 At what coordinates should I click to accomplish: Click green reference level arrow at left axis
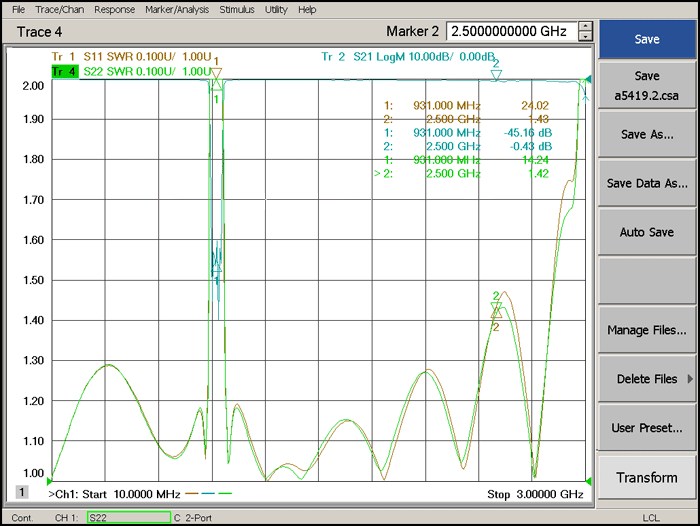[49, 481]
